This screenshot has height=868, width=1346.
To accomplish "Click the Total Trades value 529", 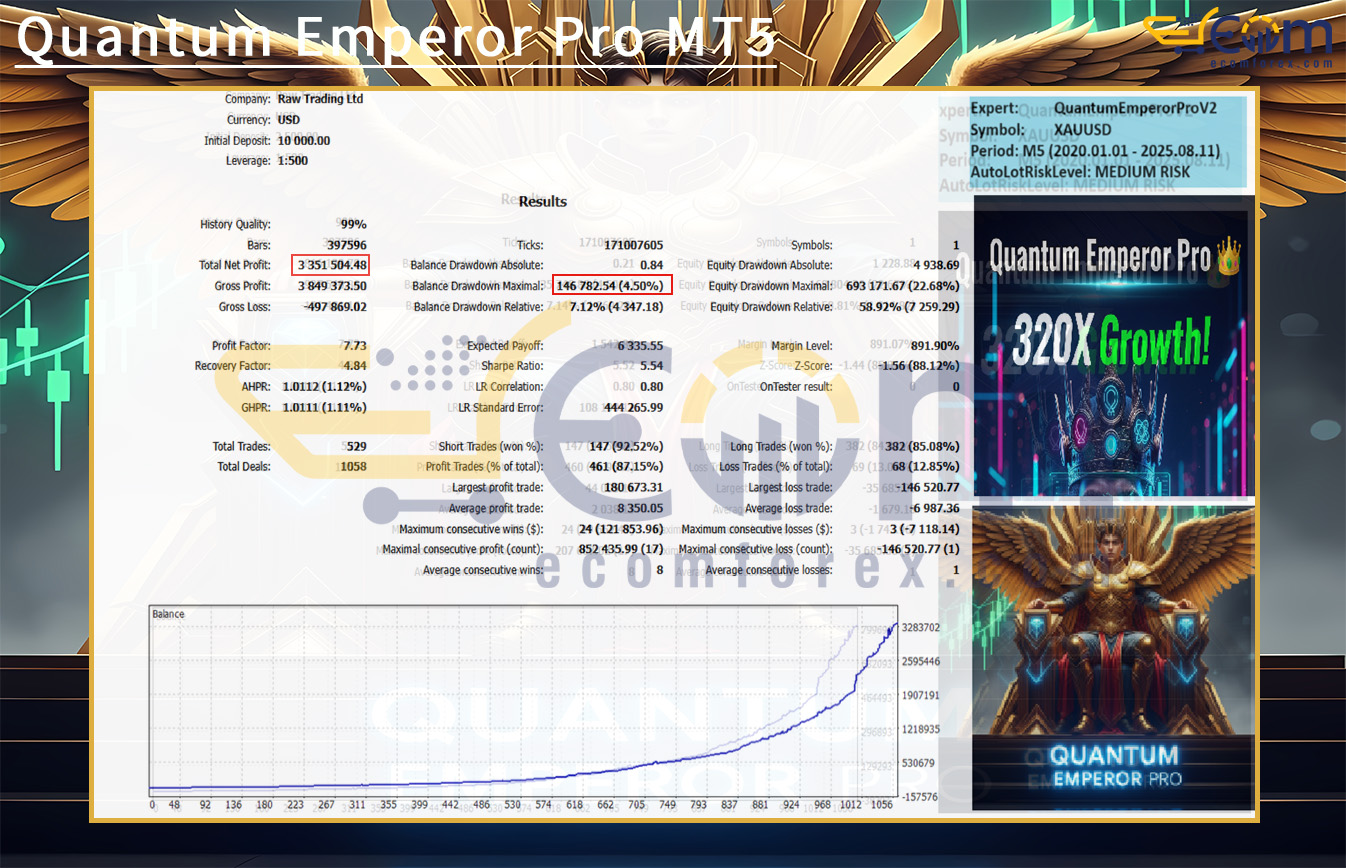I will pyautogui.click(x=355, y=446).
